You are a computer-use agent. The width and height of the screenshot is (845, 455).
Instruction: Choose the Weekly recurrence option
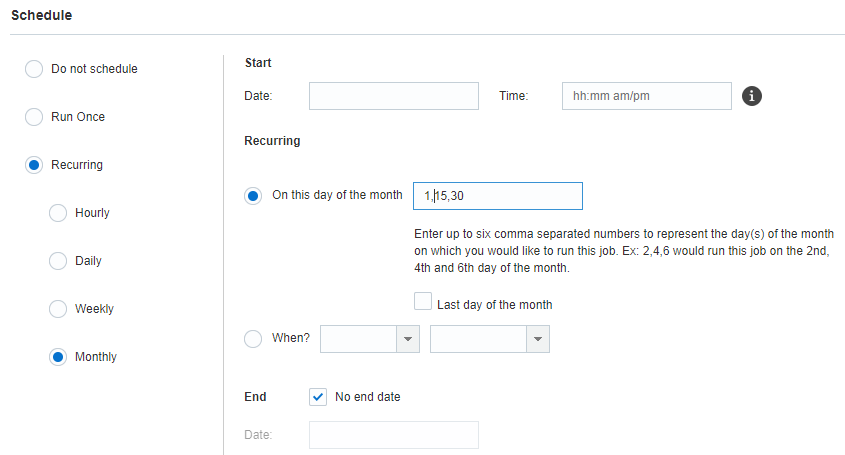[x=58, y=309]
